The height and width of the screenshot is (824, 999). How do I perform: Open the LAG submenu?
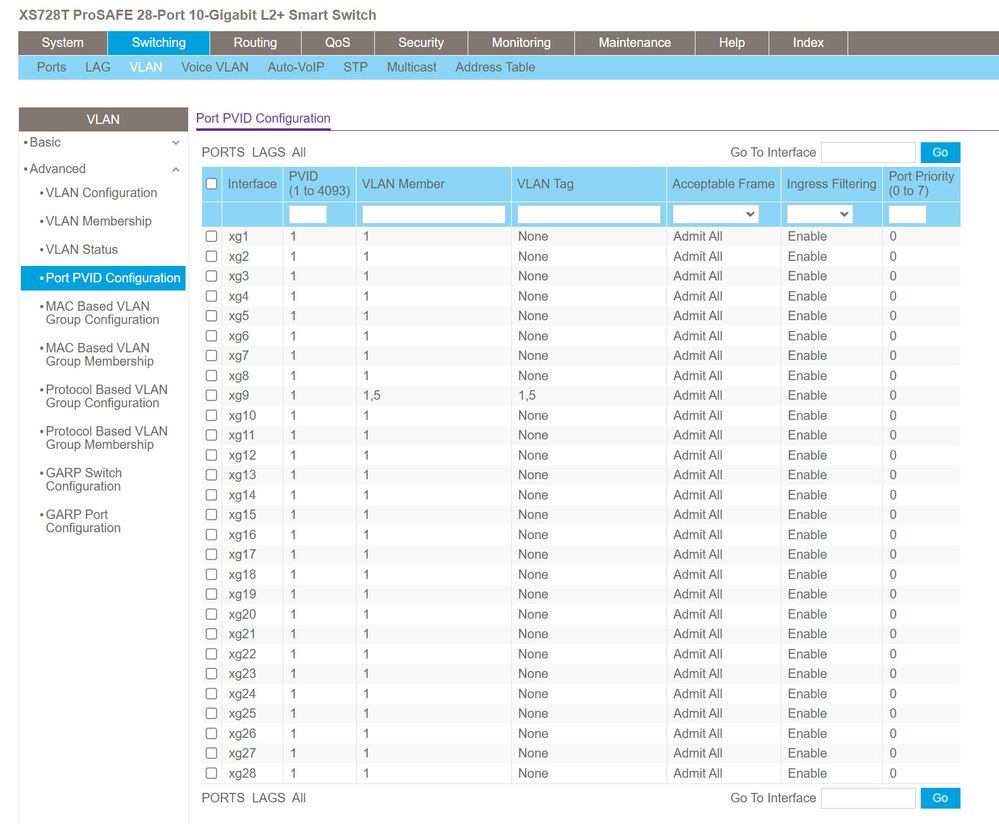pyautogui.click(x=97, y=67)
